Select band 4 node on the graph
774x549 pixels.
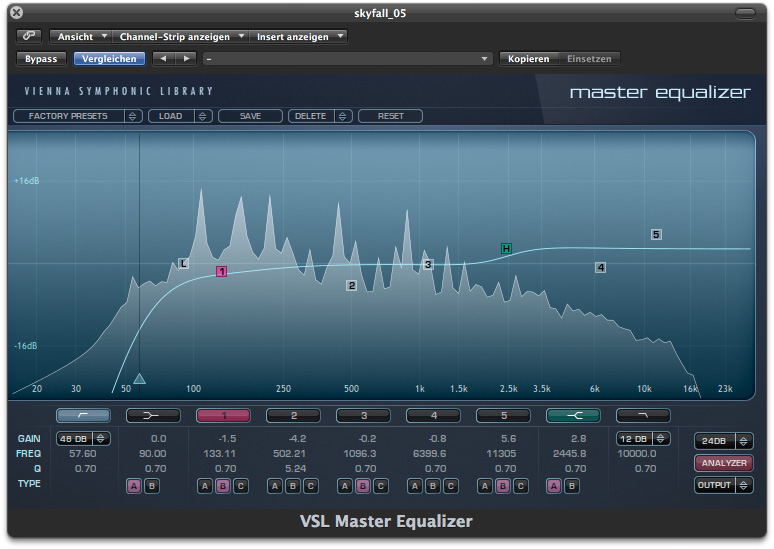[600, 268]
